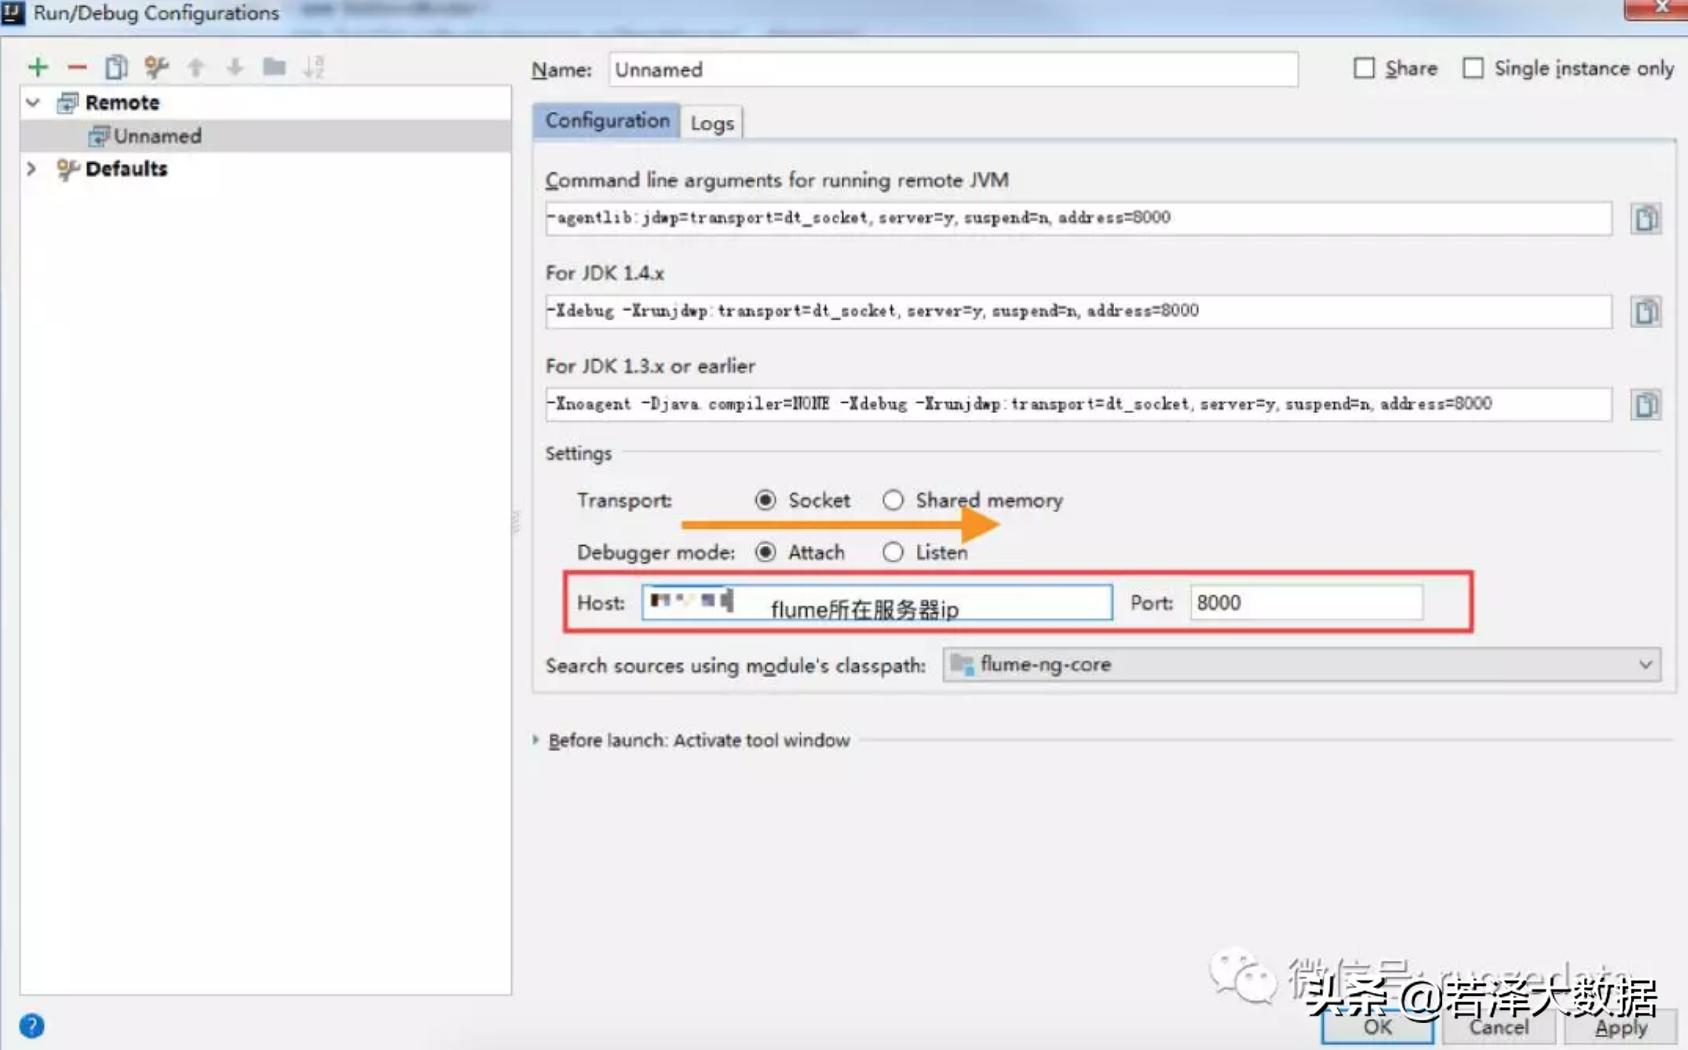Click the Remote configuration type icon
Image resolution: width=1688 pixels, height=1050 pixels.
[67, 103]
